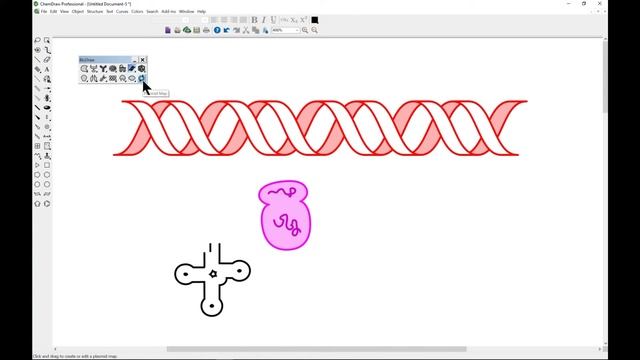The width and height of the screenshot is (640, 360).
Task: Select the Acyclic Chain tool
Action: point(38,156)
